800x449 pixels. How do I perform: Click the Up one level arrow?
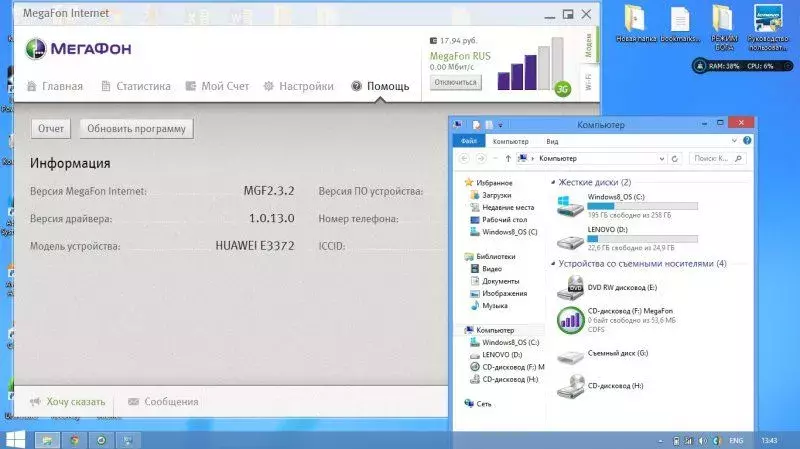click(x=508, y=159)
